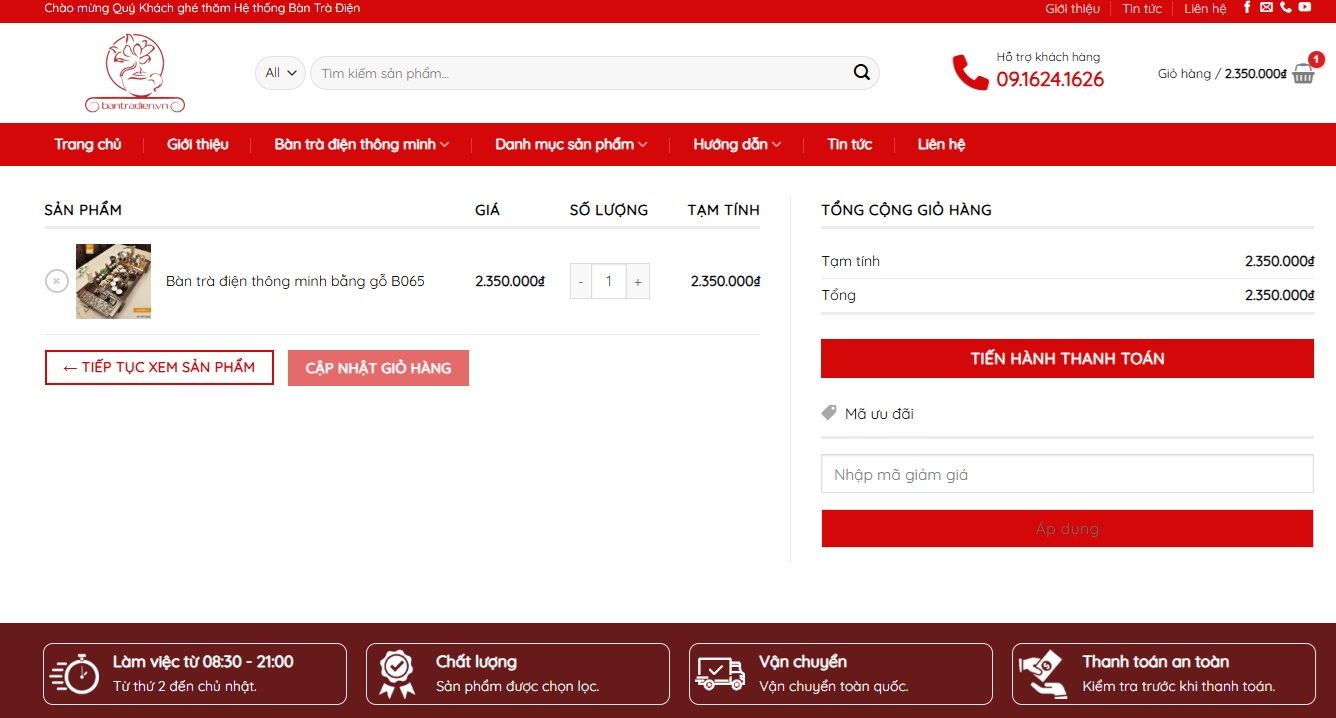The image size is (1336, 718).
Task: Open the shopping cart basket icon
Action: (1303, 74)
